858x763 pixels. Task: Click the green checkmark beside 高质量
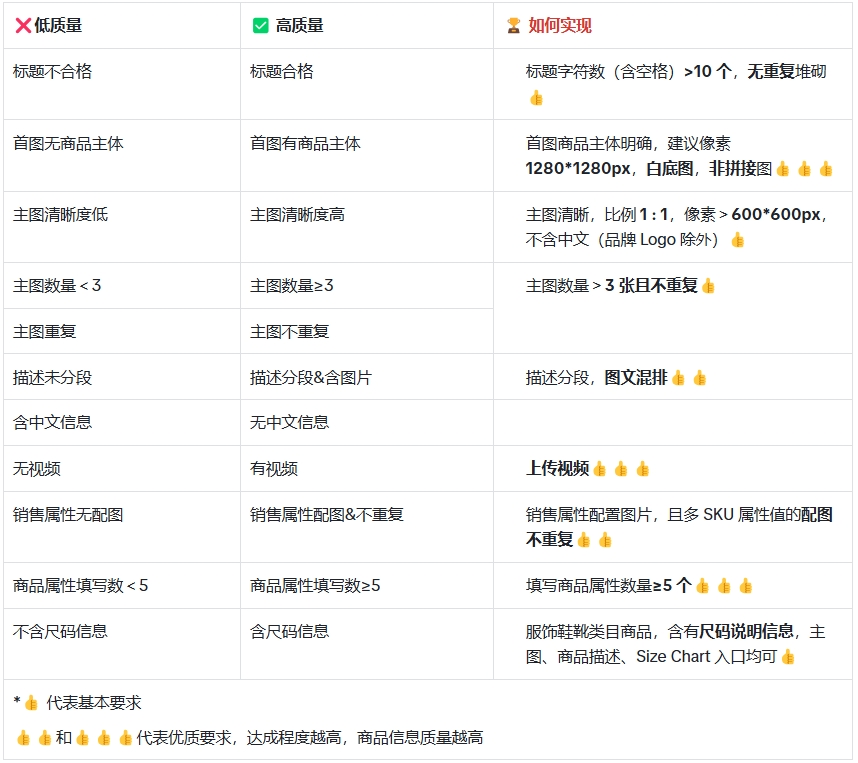(x=261, y=26)
